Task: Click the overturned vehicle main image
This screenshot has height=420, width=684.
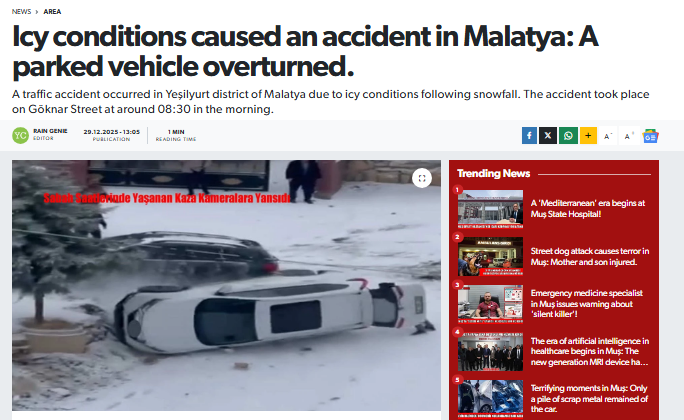Action: point(226,285)
